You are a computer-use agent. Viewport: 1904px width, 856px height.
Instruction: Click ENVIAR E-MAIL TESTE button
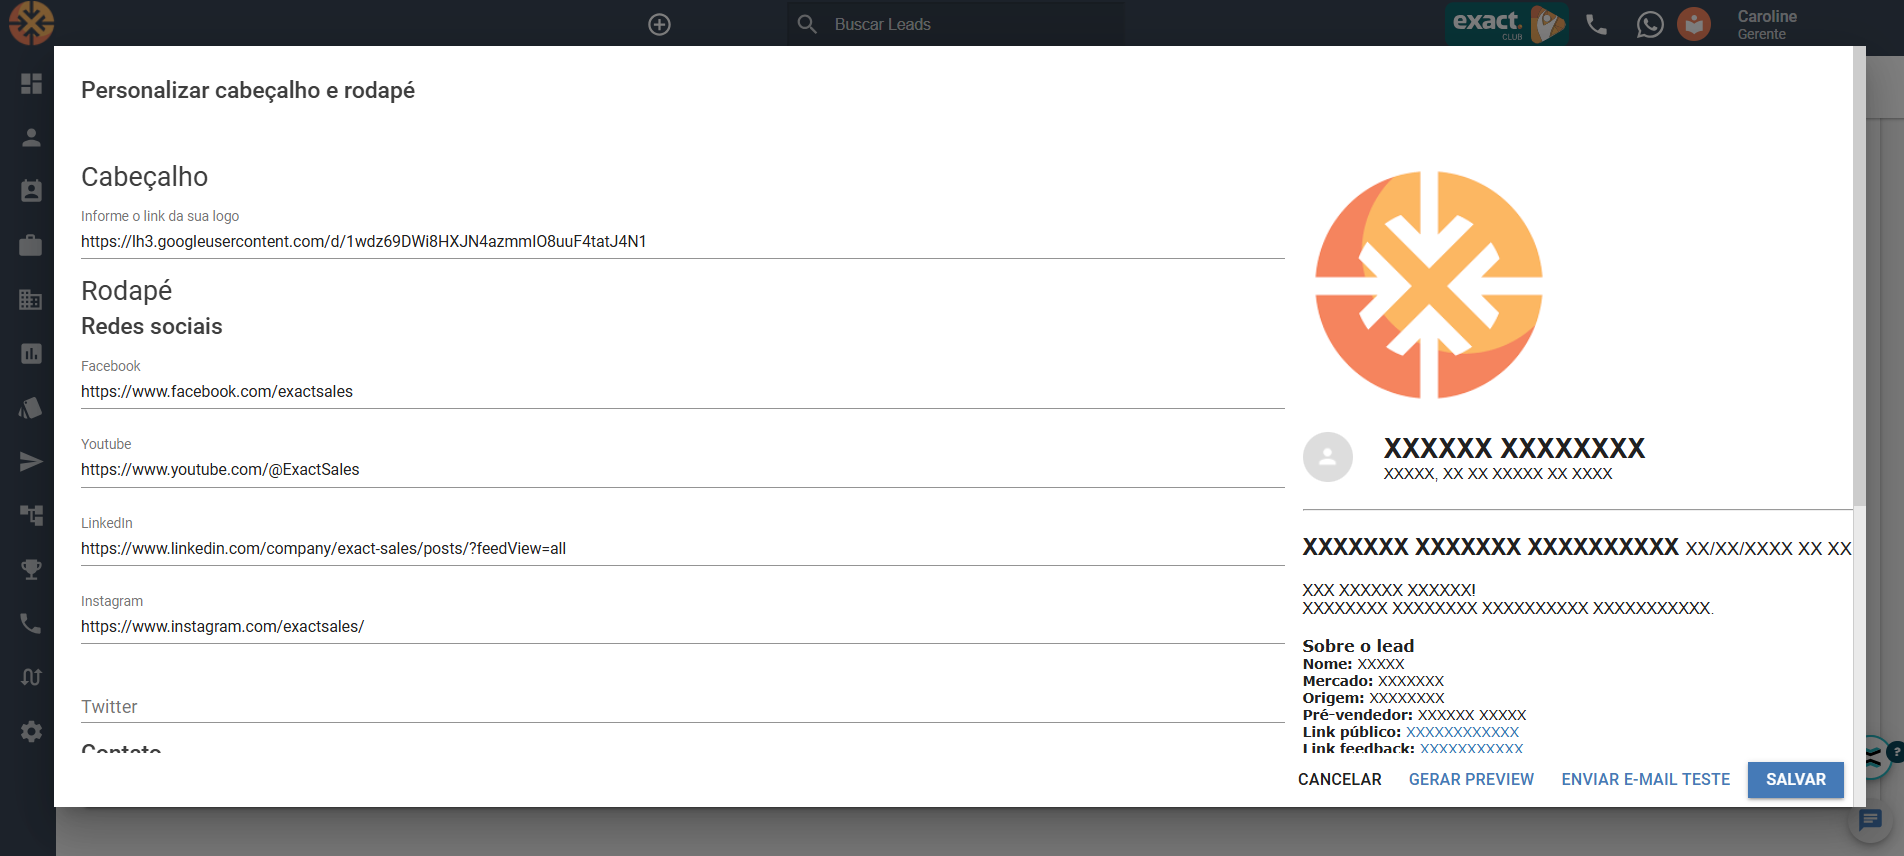tap(1646, 779)
